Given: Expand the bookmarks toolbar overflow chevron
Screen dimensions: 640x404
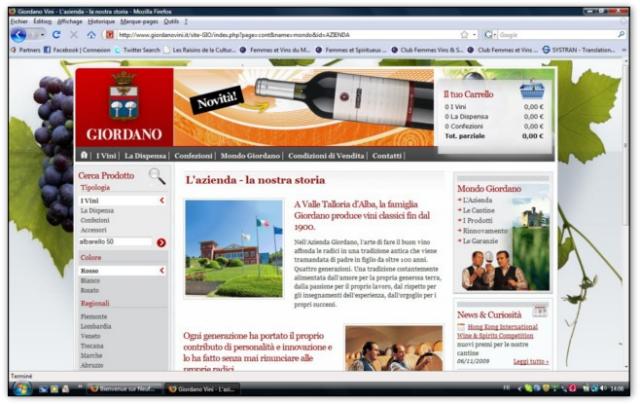Looking at the screenshot, I should coord(624,50).
